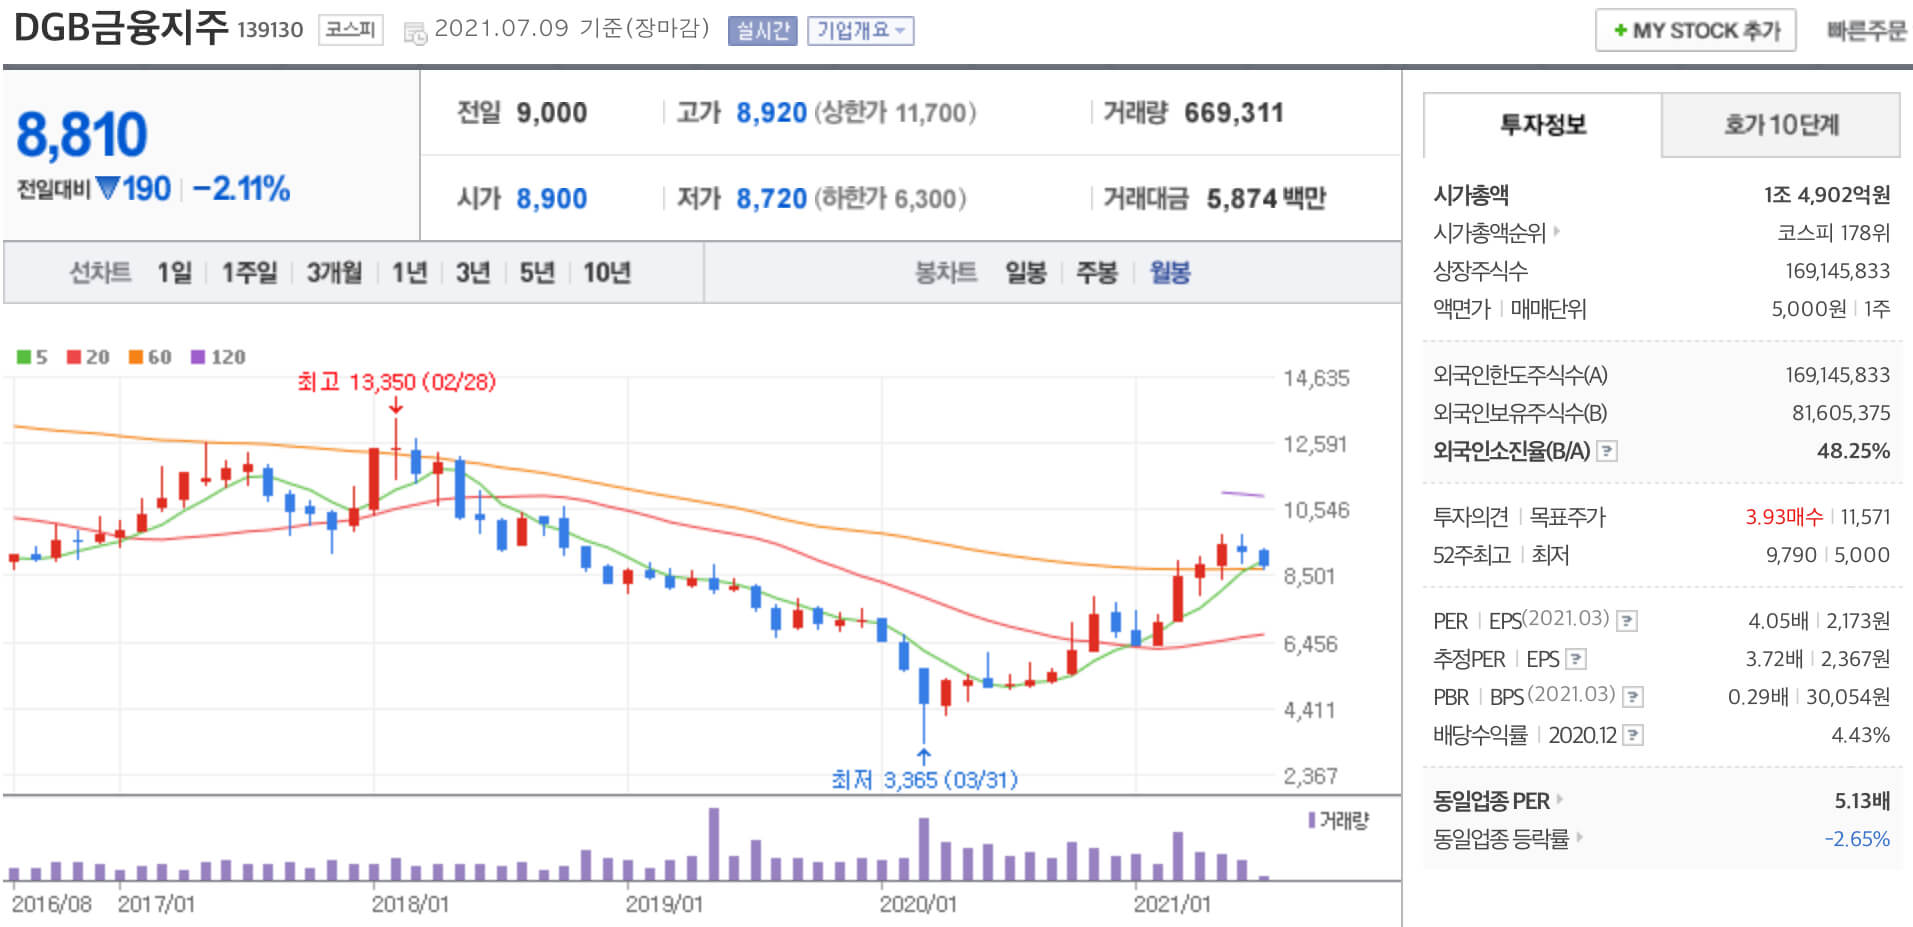Click the green 5-period moving average legend swatch
1913x927 pixels.
(x=24, y=357)
